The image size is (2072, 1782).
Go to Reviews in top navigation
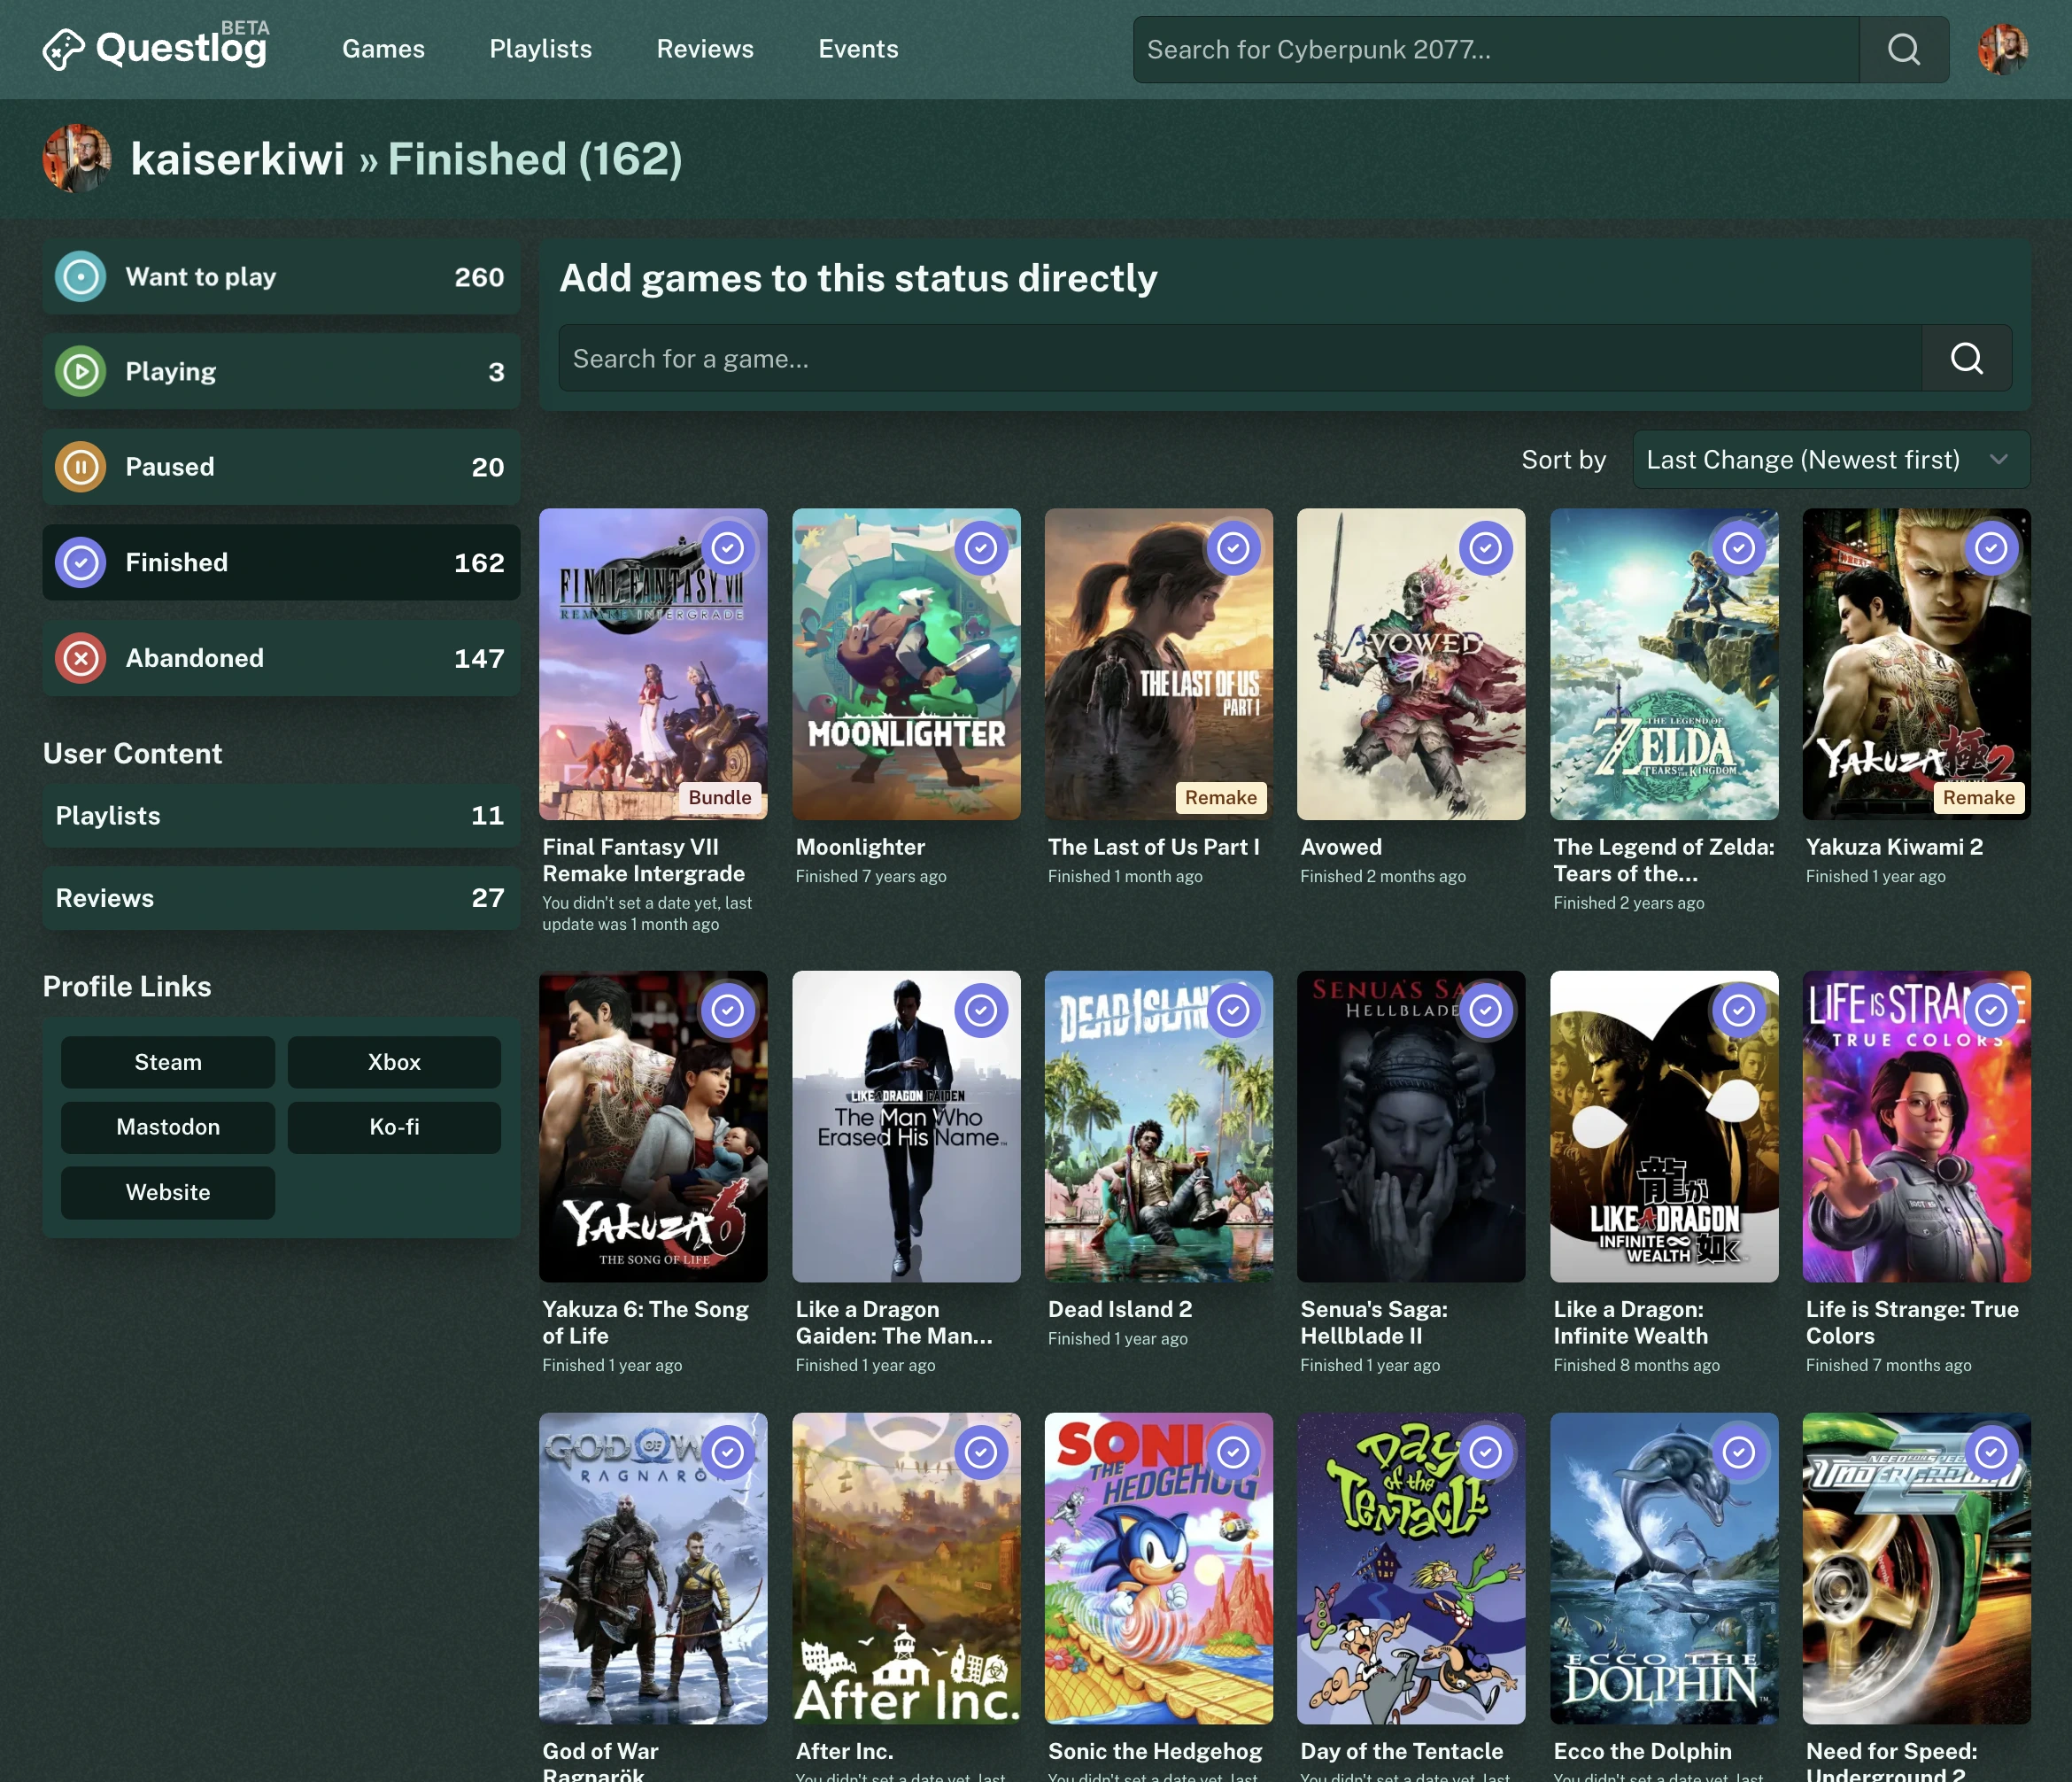coord(705,49)
